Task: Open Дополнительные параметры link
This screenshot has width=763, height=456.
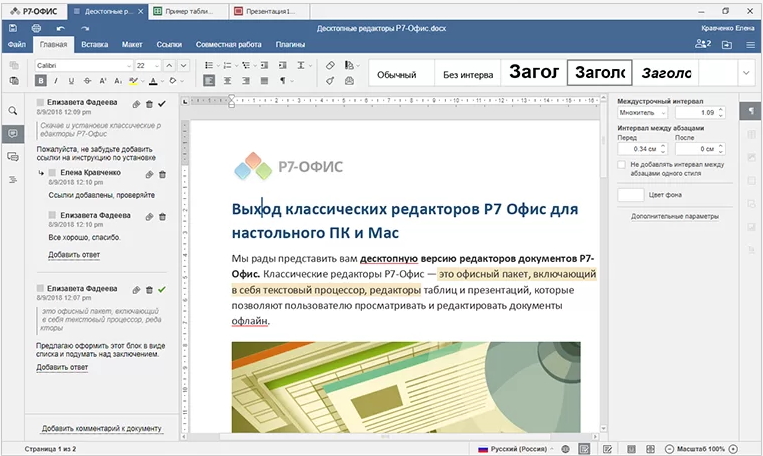Action: [674, 216]
